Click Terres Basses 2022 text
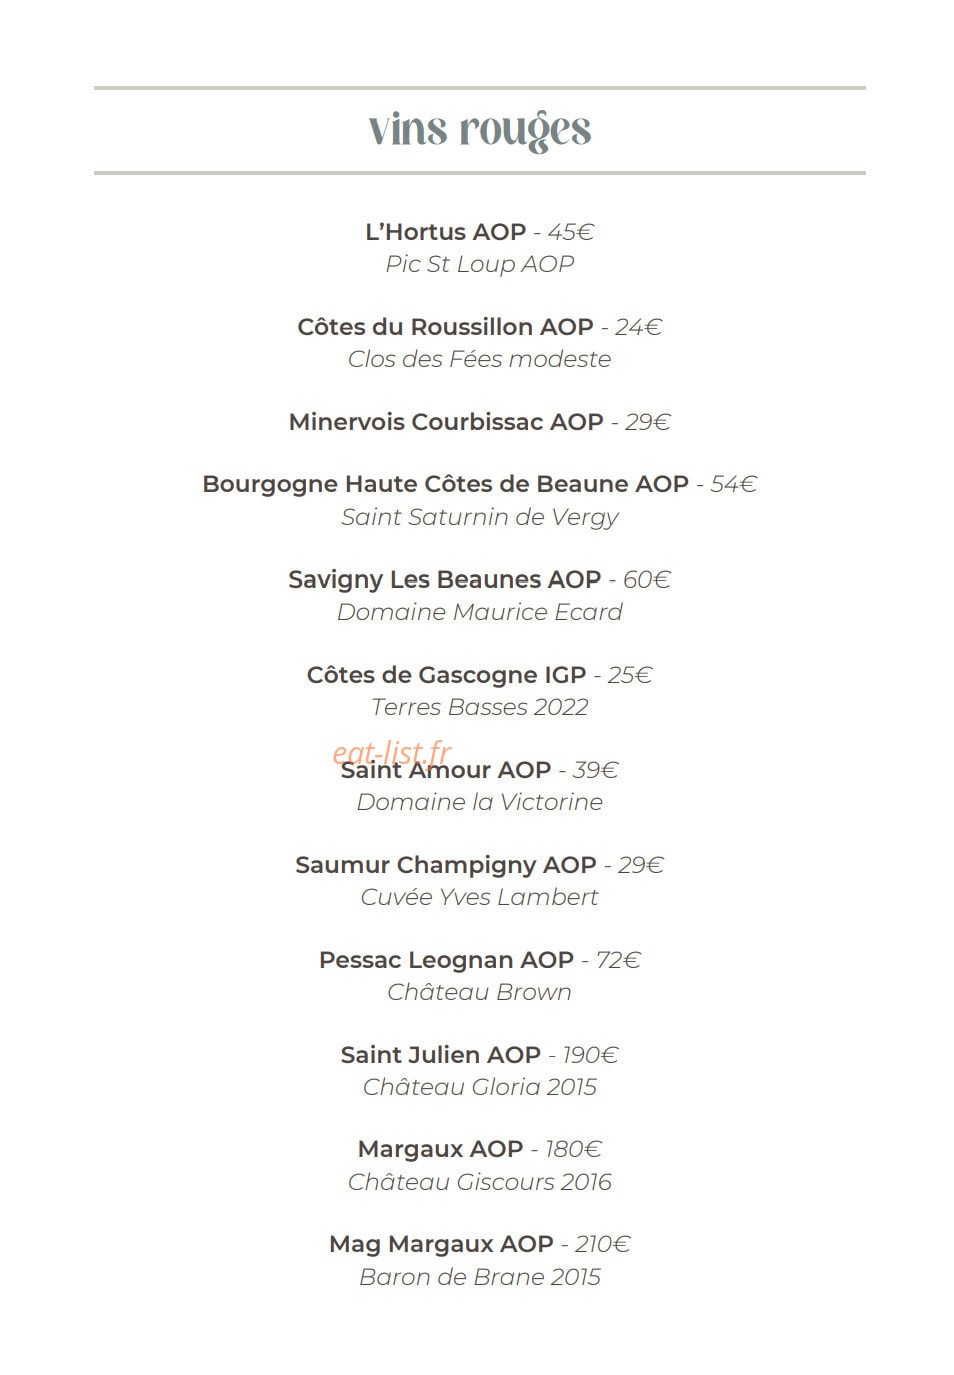This screenshot has width=954, height=1375. [x=480, y=707]
